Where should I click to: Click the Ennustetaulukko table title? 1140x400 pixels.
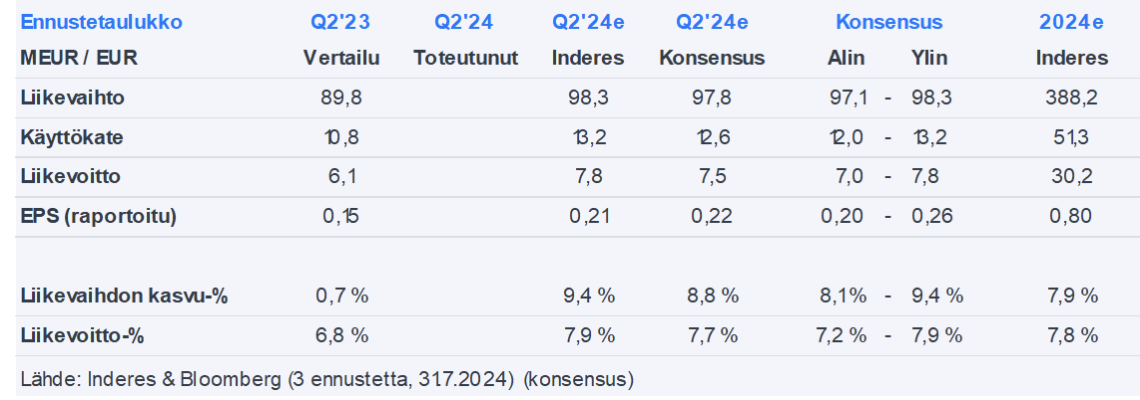pyautogui.click(x=101, y=22)
